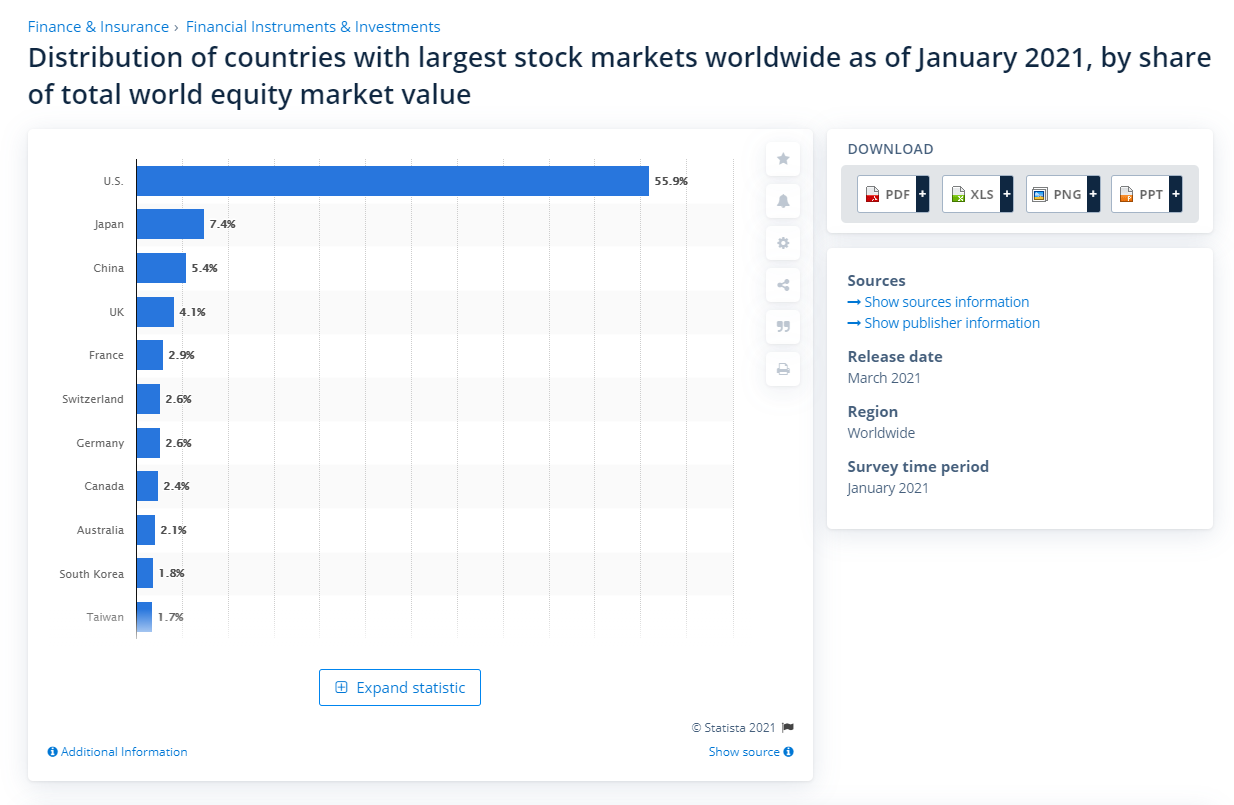Image resolution: width=1234 pixels, height=805 pixels.
Task: Click the print icon
Action: click(x=783, y=369)
